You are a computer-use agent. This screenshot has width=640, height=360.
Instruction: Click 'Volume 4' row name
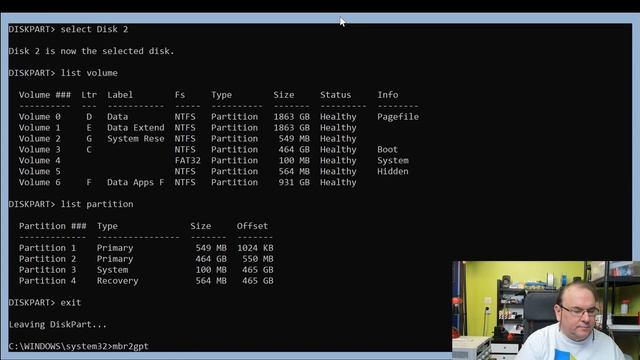click(40, 160)
